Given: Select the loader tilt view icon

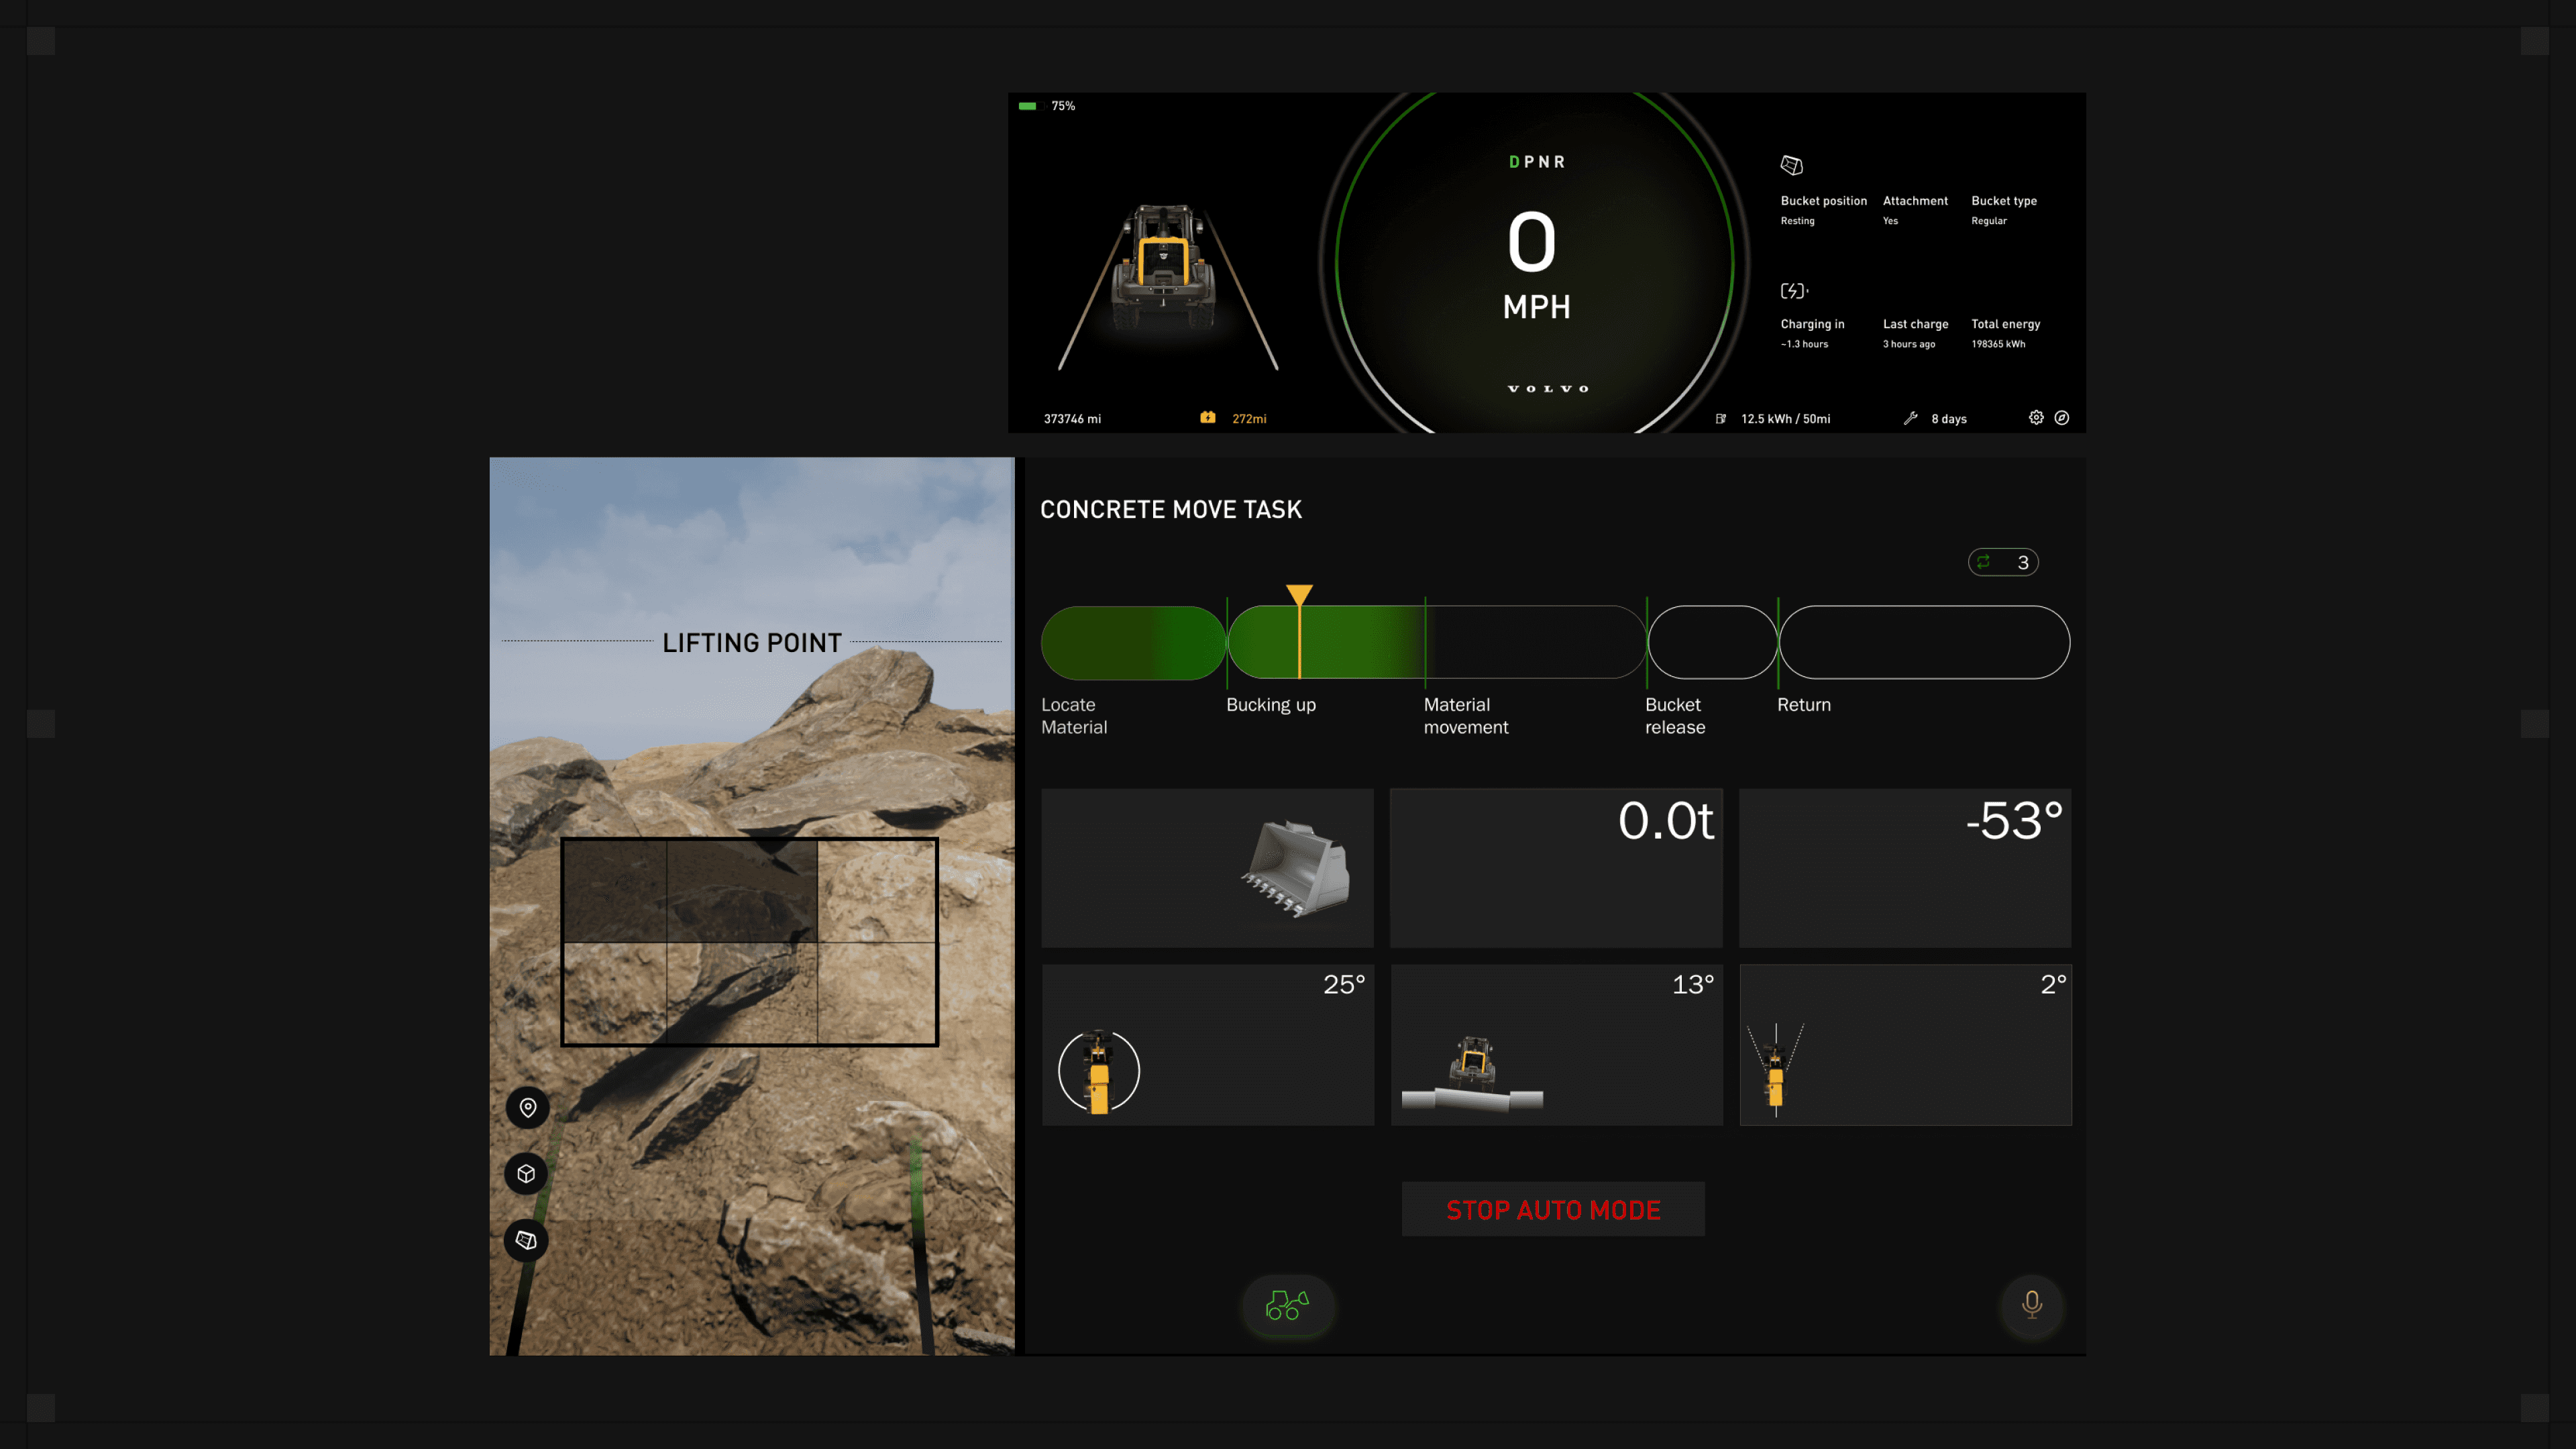Looking at the screenshot, I should click(1472, 1074).
